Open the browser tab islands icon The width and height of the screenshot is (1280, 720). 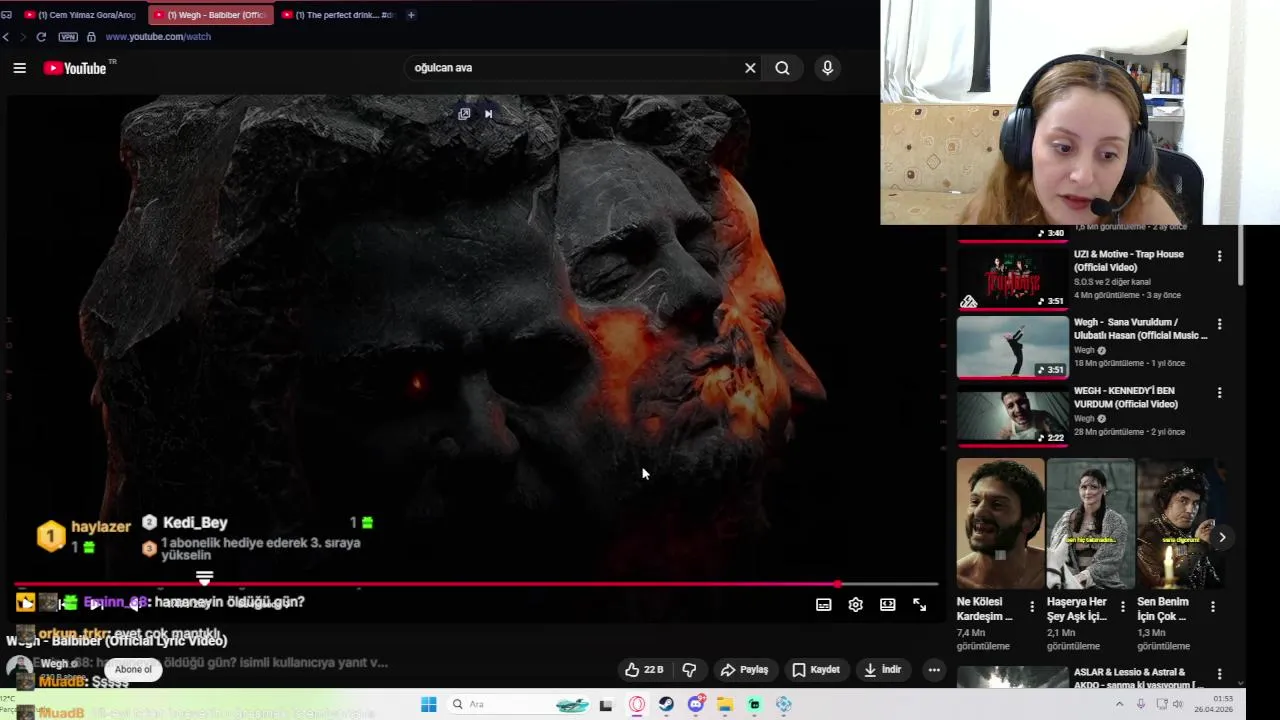6,15
